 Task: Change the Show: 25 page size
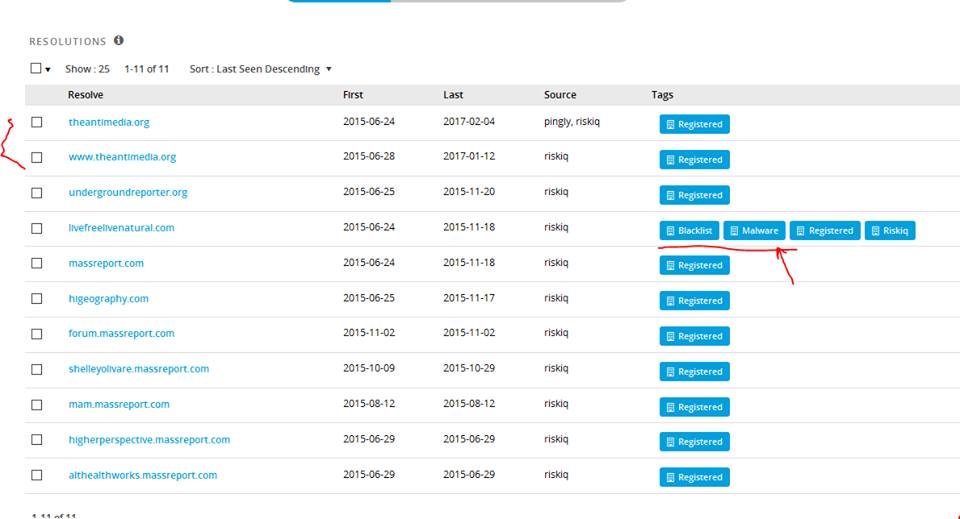coord(87,69)
